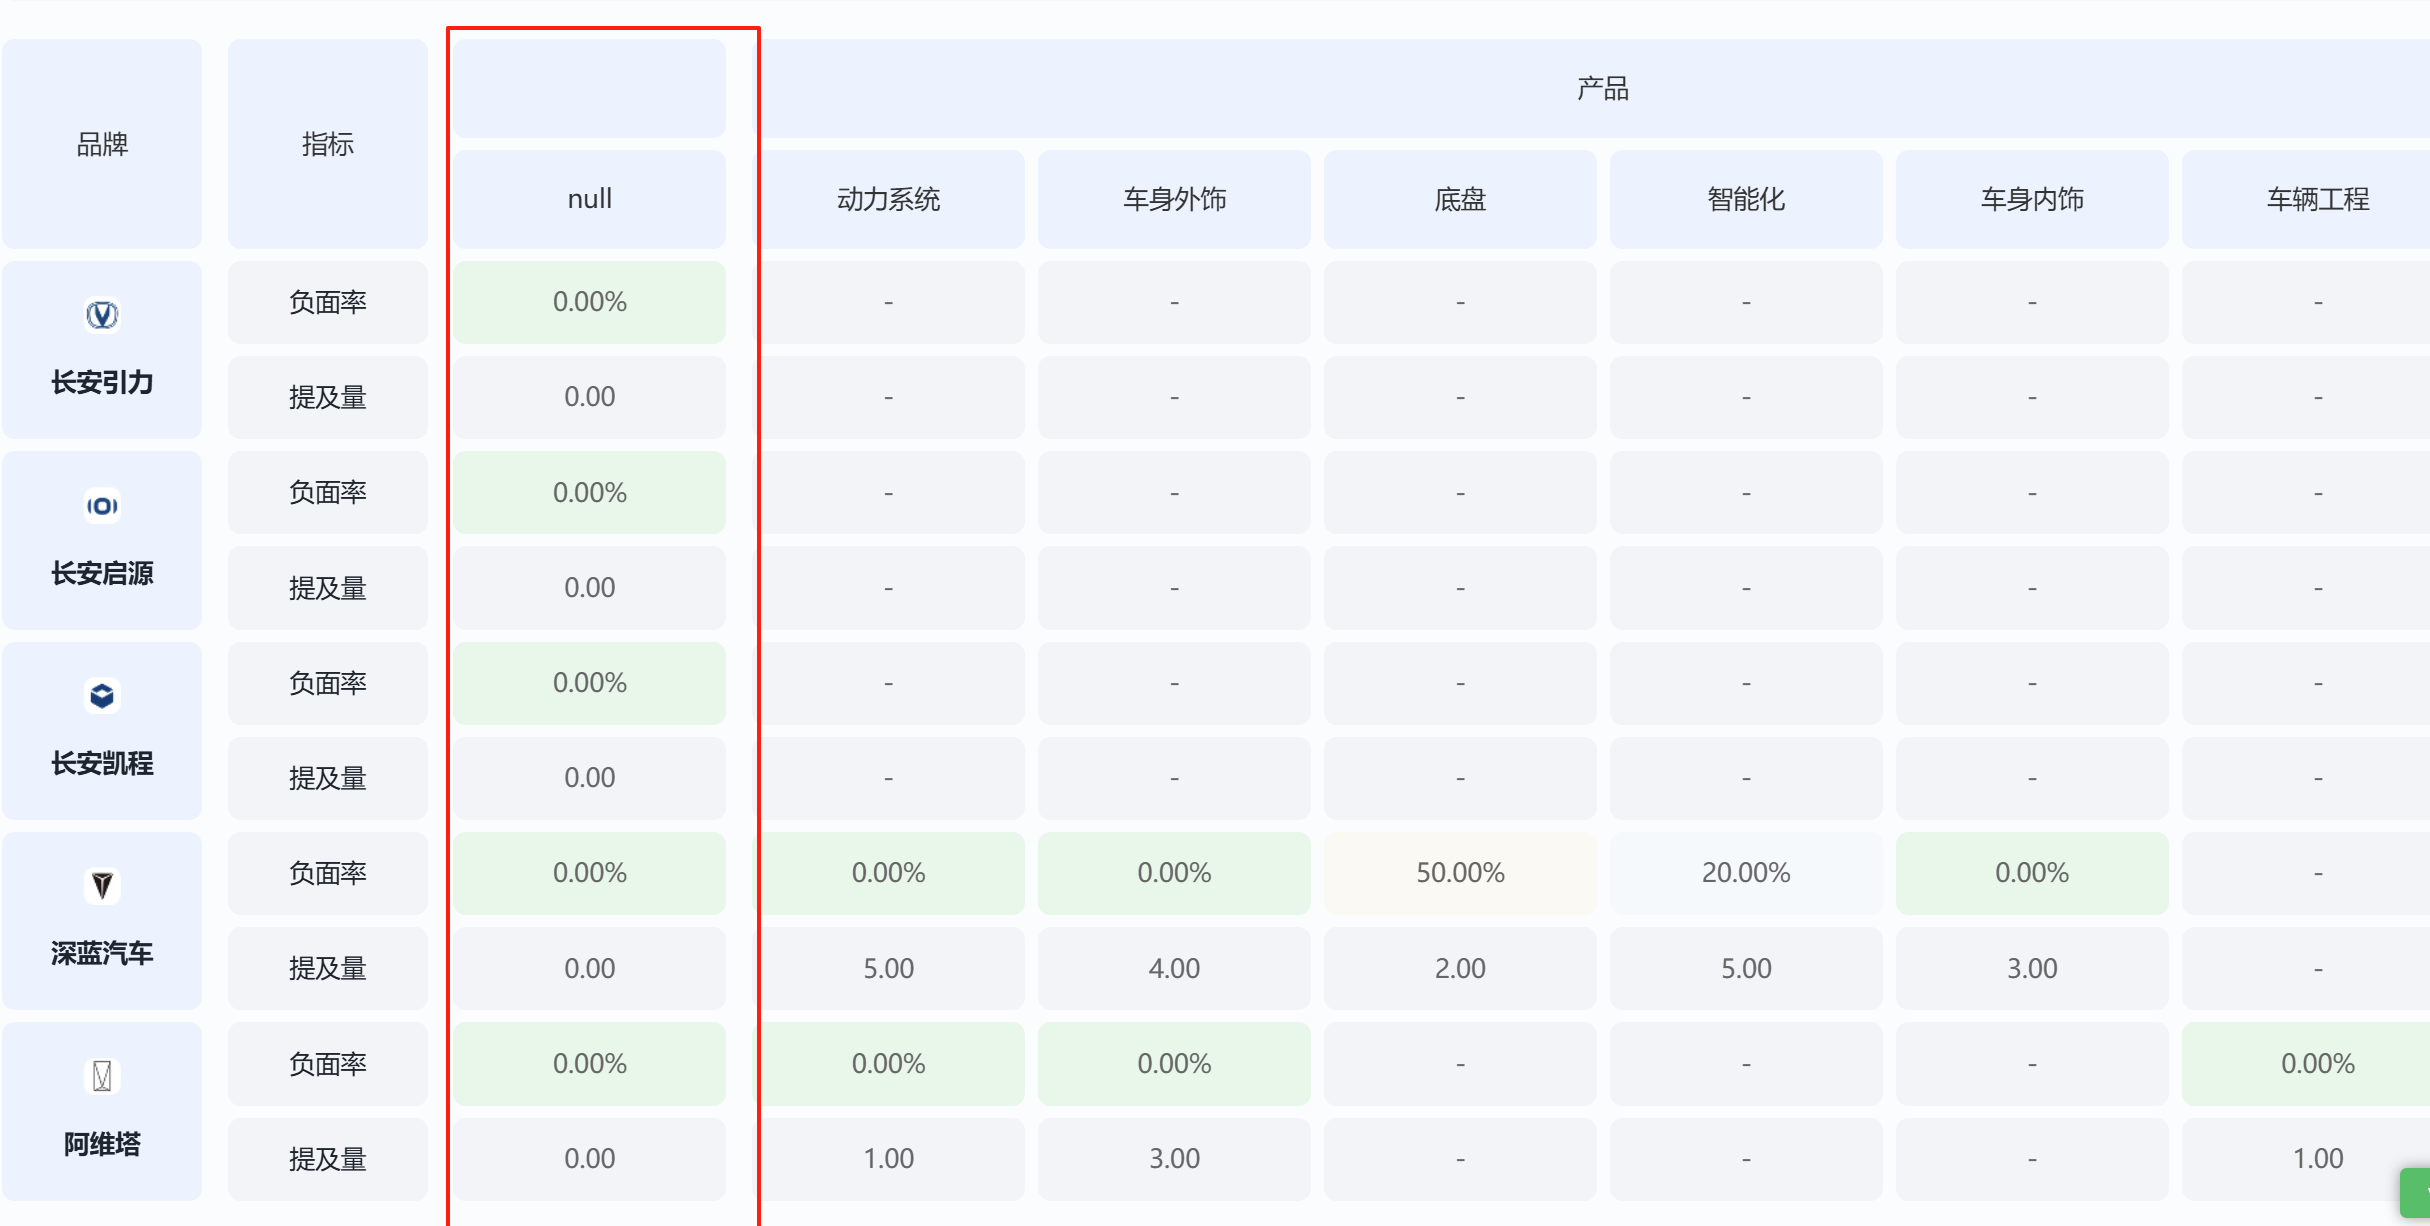Click the 底盘 column header

click(x=1460, y=199)
